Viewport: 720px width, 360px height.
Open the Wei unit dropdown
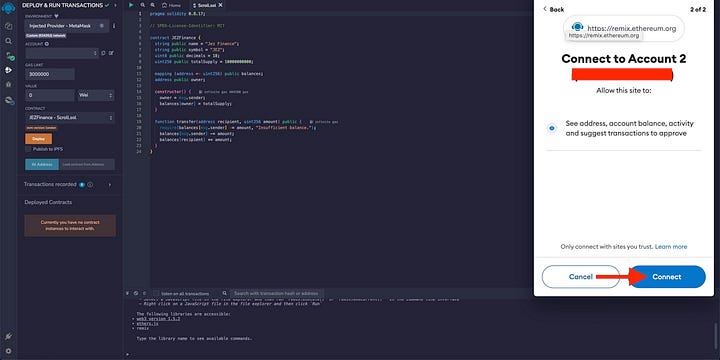pos(96,95)
